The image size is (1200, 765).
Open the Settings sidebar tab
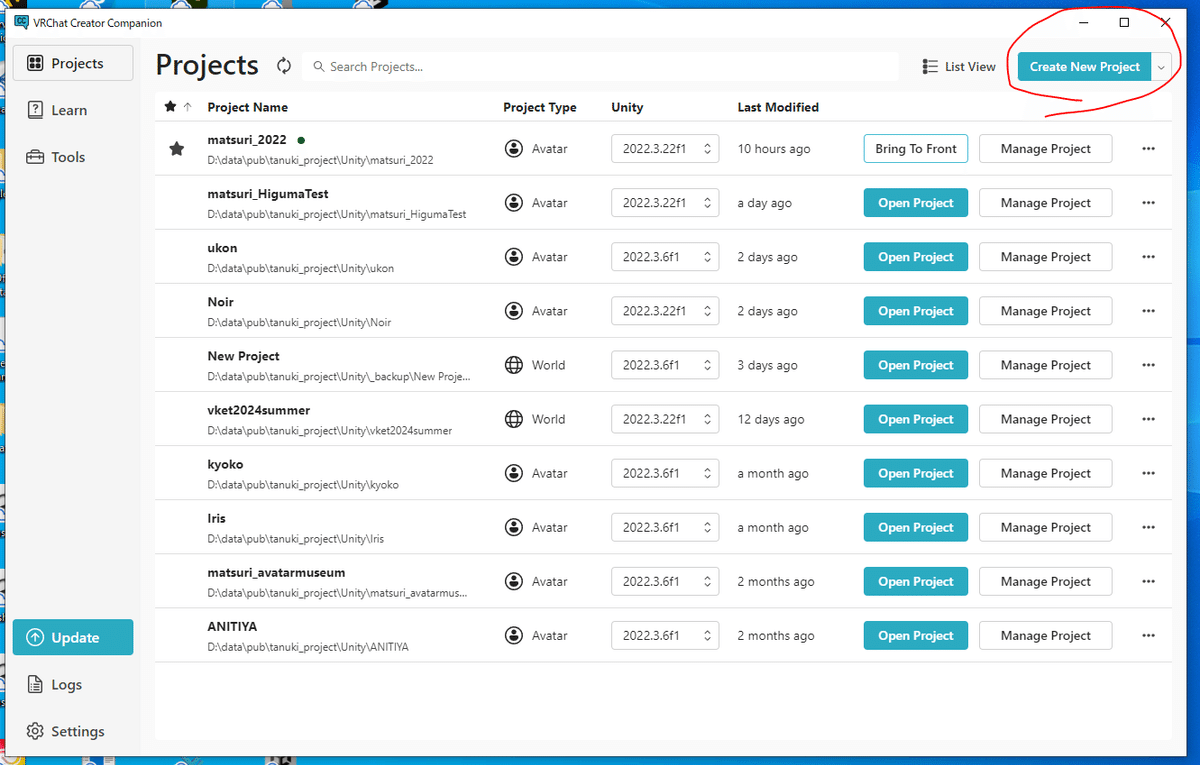click(73, 731)
